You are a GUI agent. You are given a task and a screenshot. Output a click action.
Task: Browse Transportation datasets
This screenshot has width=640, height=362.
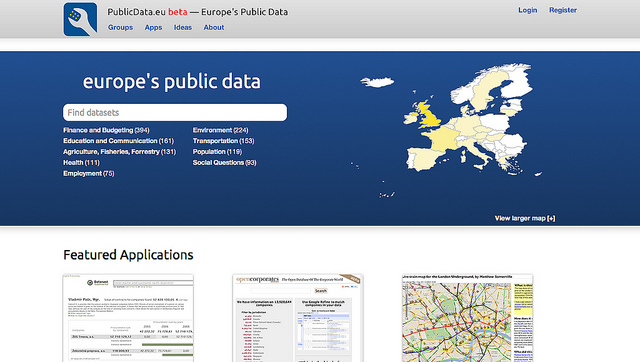223,141
